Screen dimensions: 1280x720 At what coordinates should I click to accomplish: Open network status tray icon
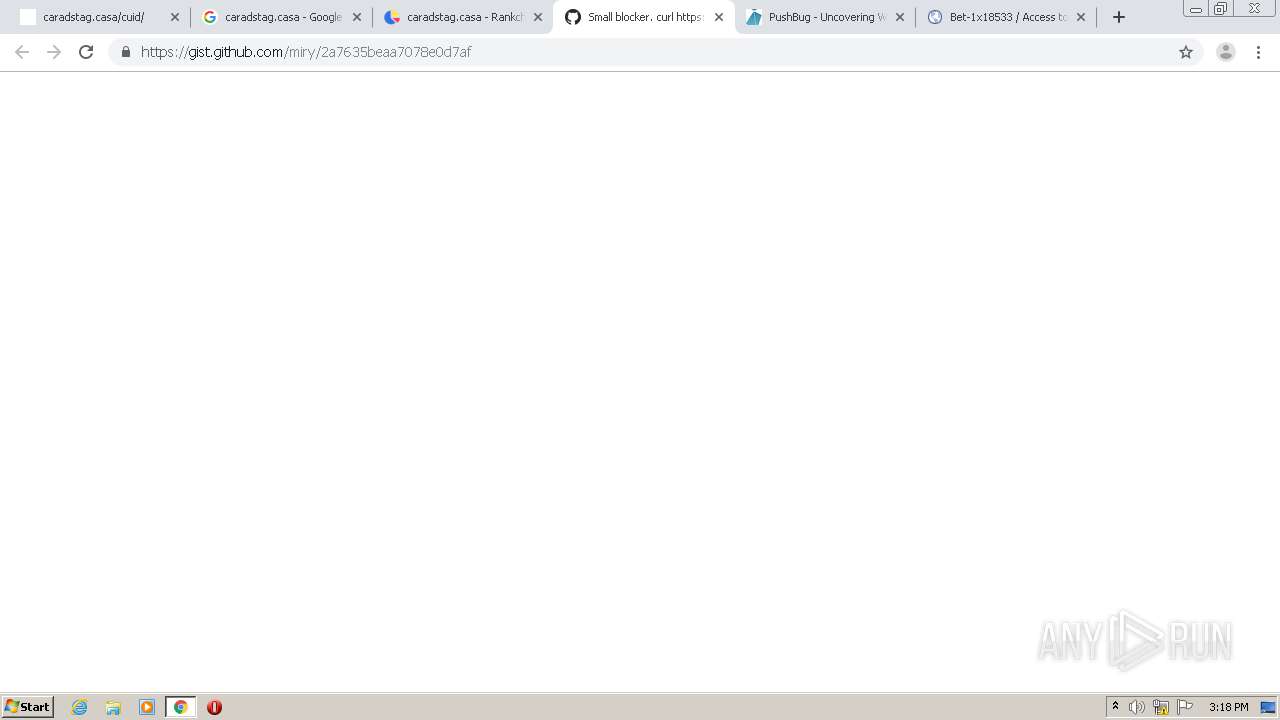click(1161, 707)
